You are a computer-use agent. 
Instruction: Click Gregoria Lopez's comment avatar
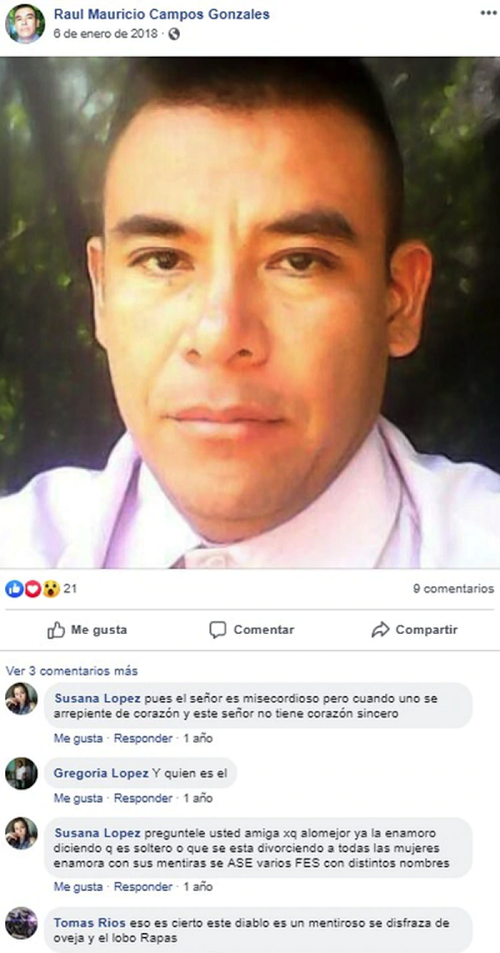pos(21,774)
